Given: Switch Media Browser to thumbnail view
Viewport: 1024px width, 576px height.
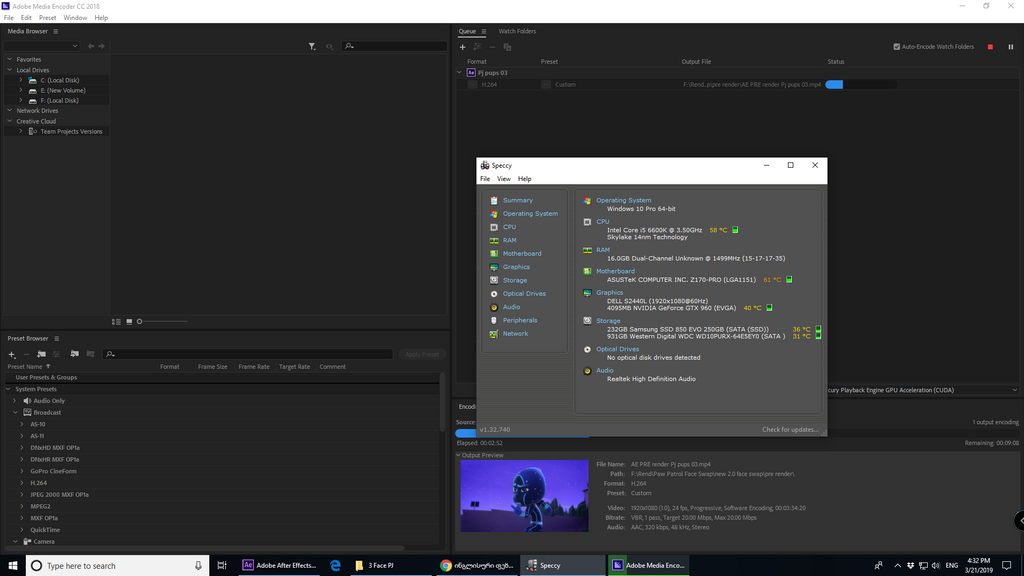Looking at the screenshot, I should (130, 321).
